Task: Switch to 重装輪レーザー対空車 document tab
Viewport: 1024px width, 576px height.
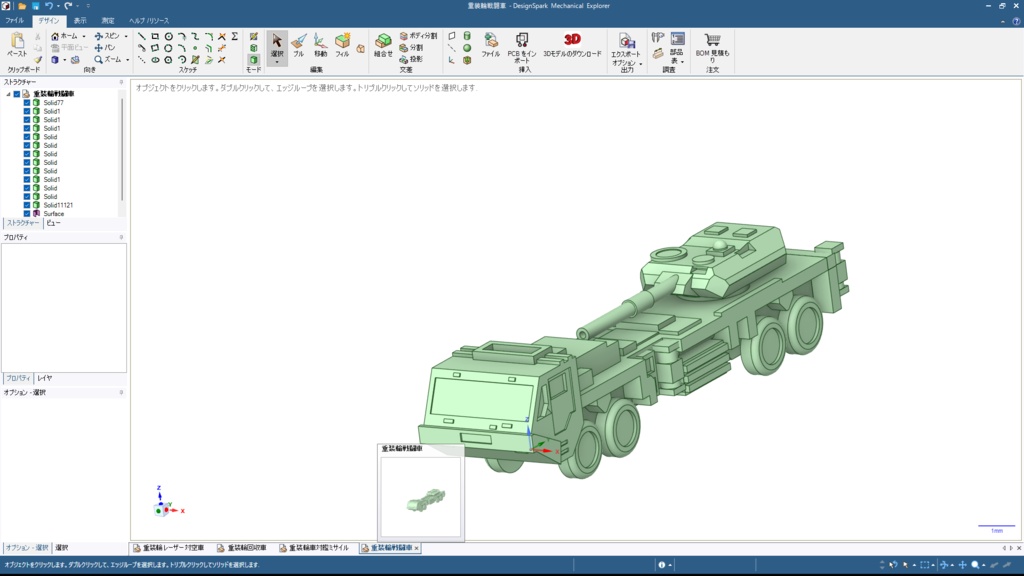Action: coord(168,548)
